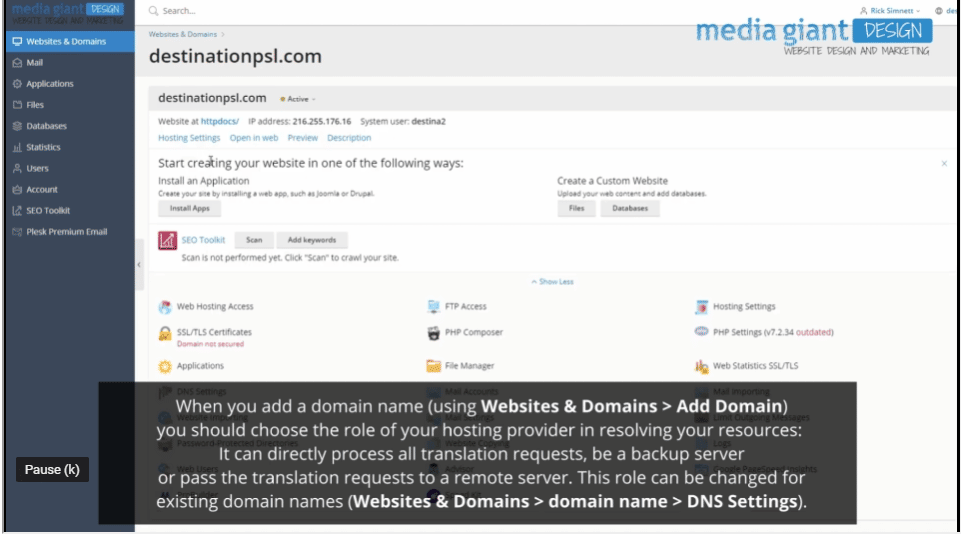Image resolution: width=961 pixels, height=534 pixels.
Task: Open PHP Composer
Action: click(474, 332)
